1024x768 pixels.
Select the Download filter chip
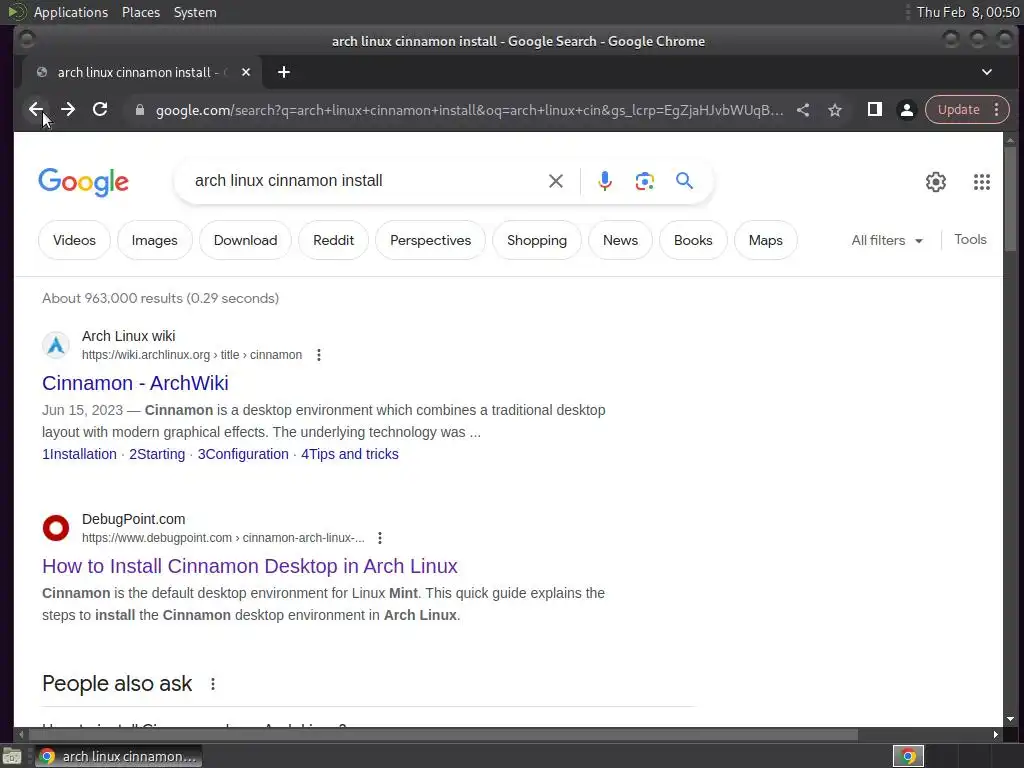click(x=246, y=240)
